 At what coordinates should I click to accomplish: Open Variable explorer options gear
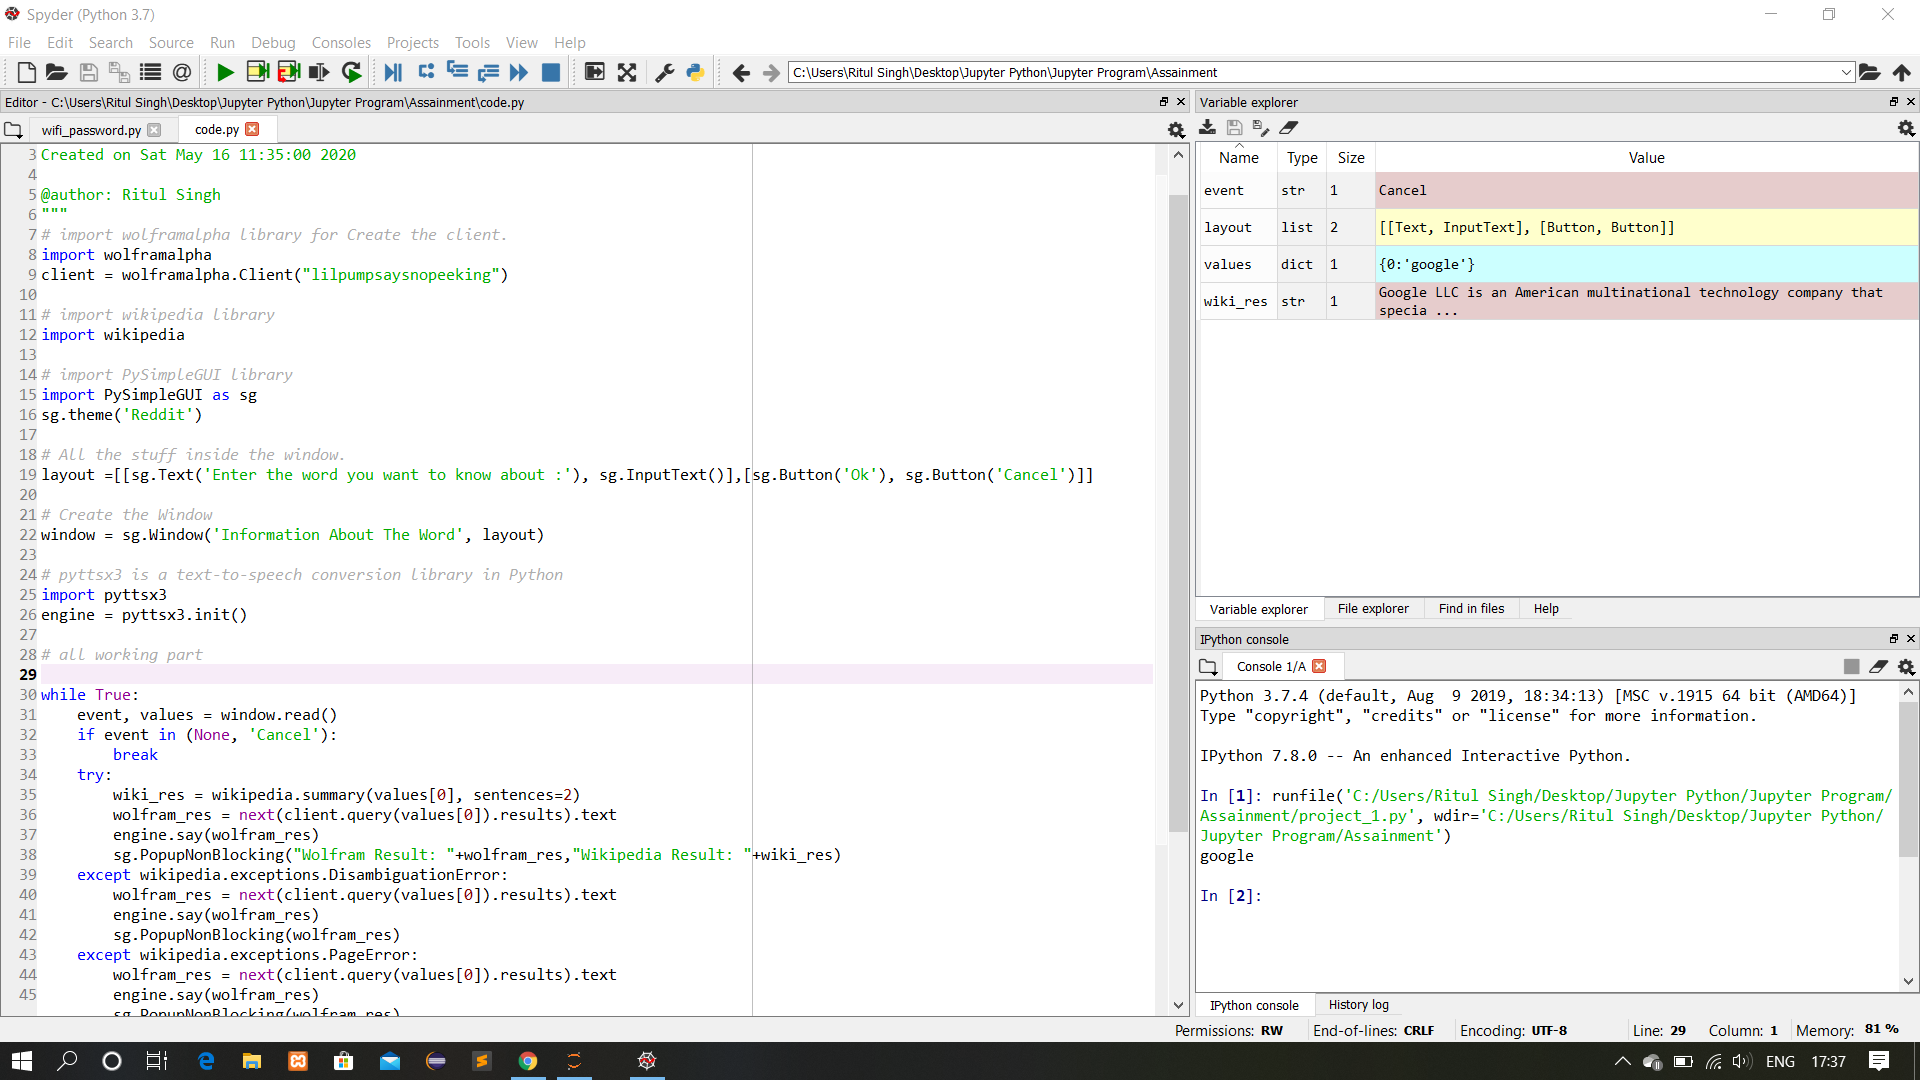[x=1906, y=128]
